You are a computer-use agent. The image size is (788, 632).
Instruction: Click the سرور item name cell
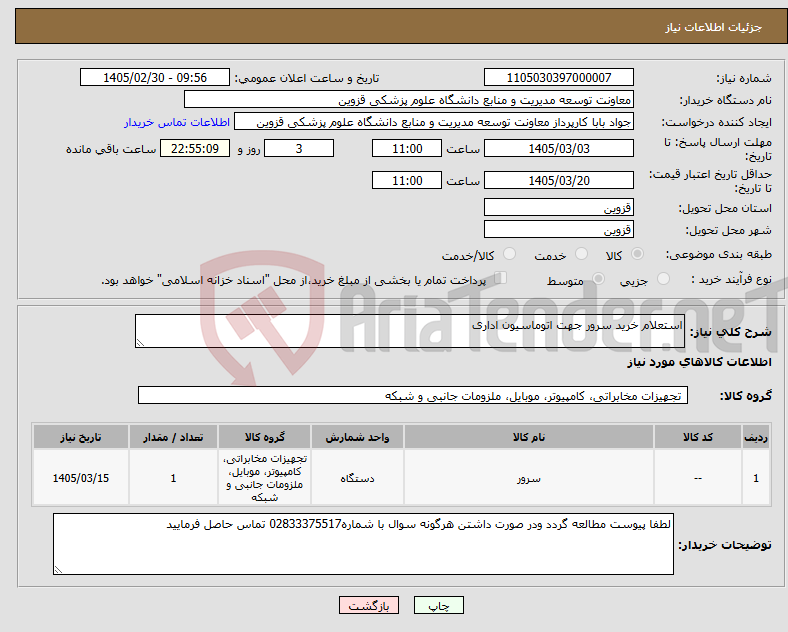point(529,478)
